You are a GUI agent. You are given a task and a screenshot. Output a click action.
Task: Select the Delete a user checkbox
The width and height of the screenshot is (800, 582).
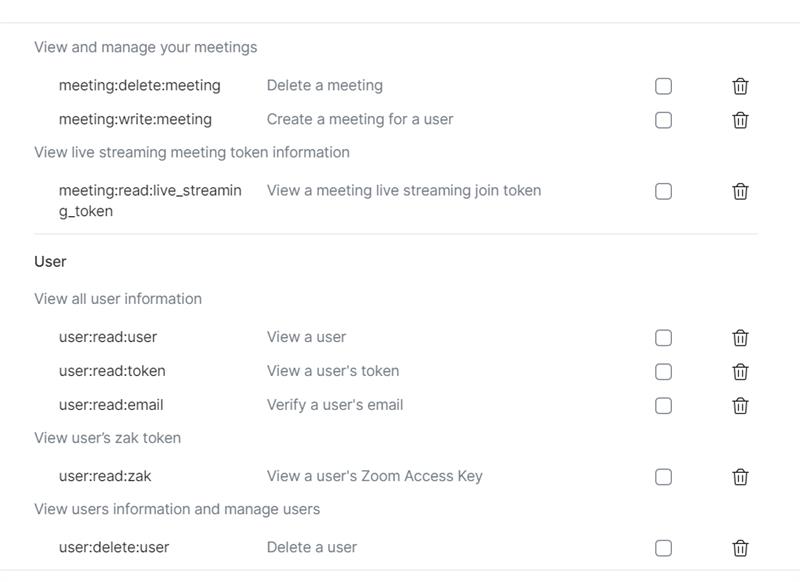pos(663,548)
